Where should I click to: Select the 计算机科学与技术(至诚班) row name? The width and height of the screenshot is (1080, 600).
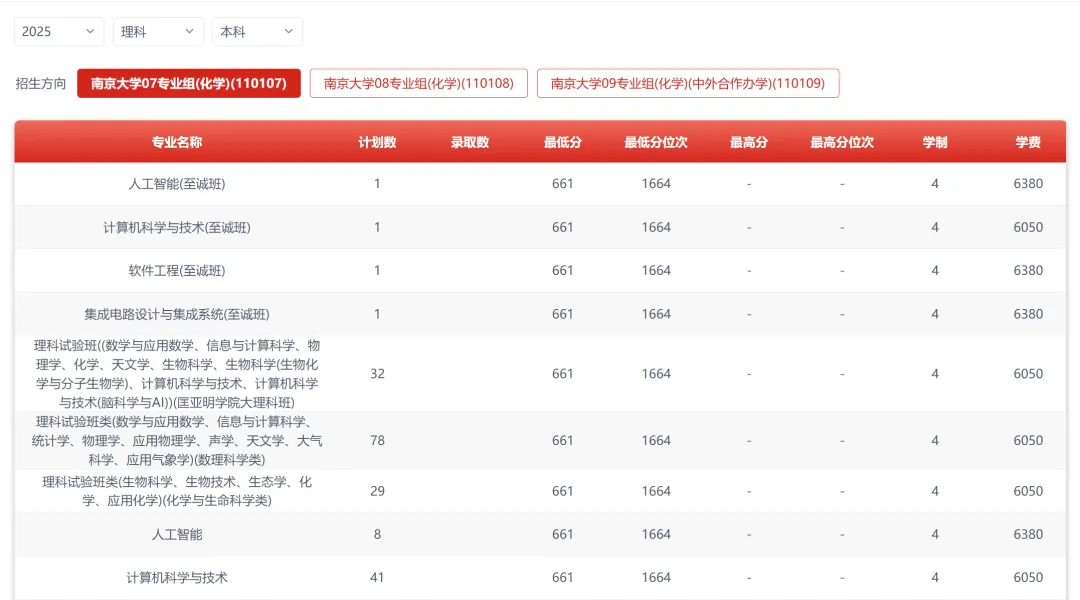[x=177, y=227]
